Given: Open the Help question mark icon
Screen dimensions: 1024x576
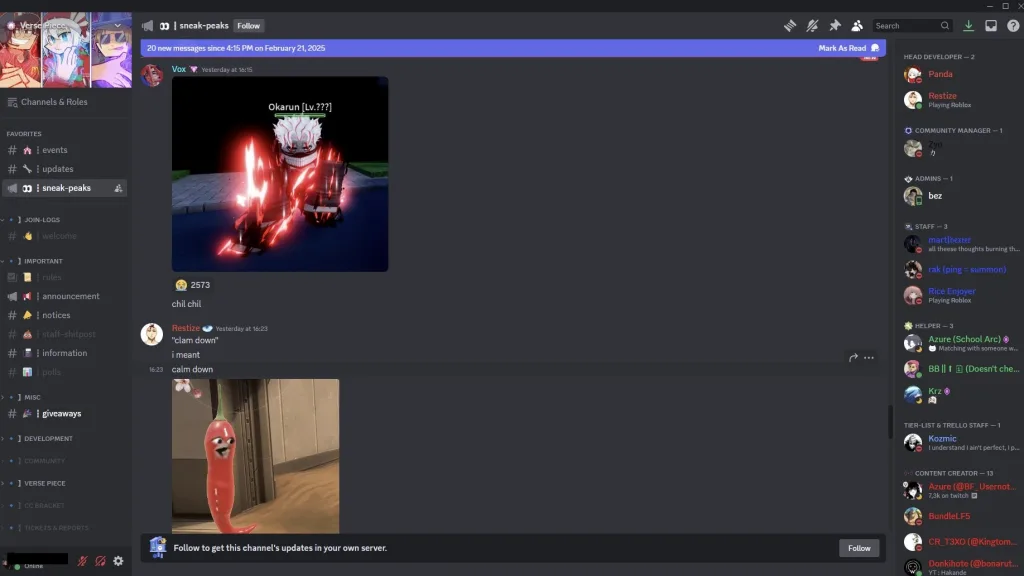Looking at the screenshot, I should [x=1013, y=25].
